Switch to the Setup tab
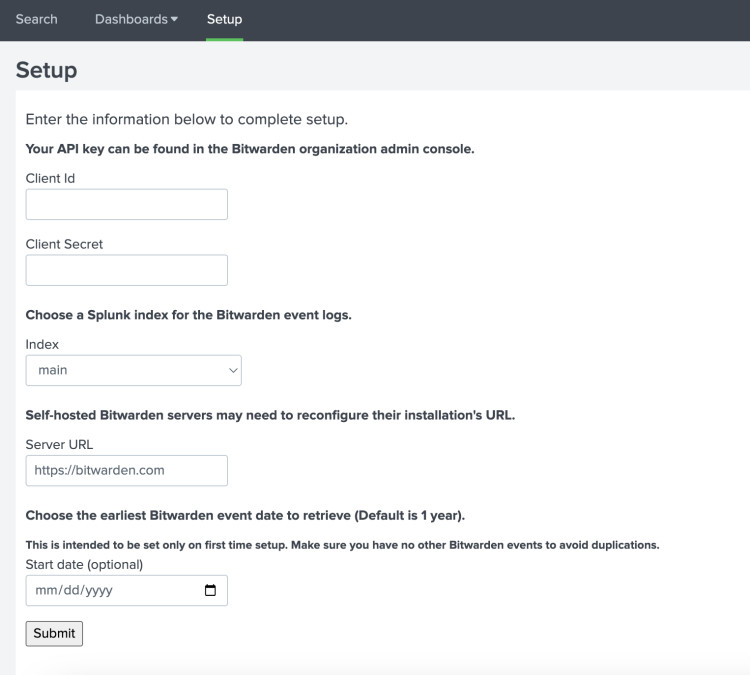The image size is (750, 675). 224,19
